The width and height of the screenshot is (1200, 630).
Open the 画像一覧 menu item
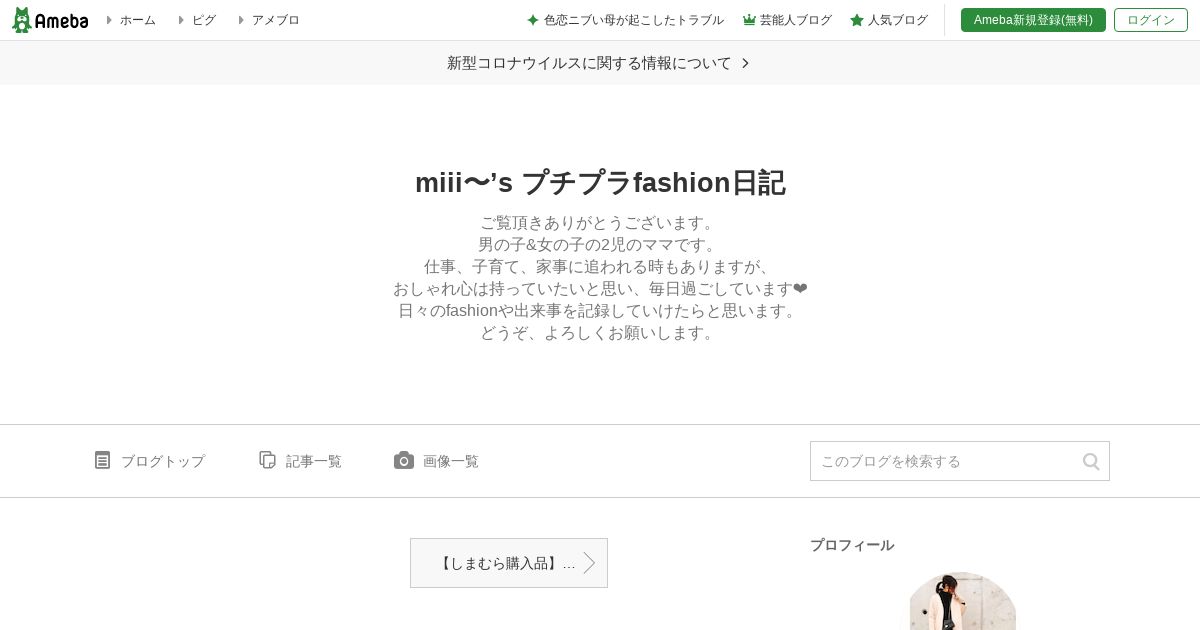(x=437, y=461)
